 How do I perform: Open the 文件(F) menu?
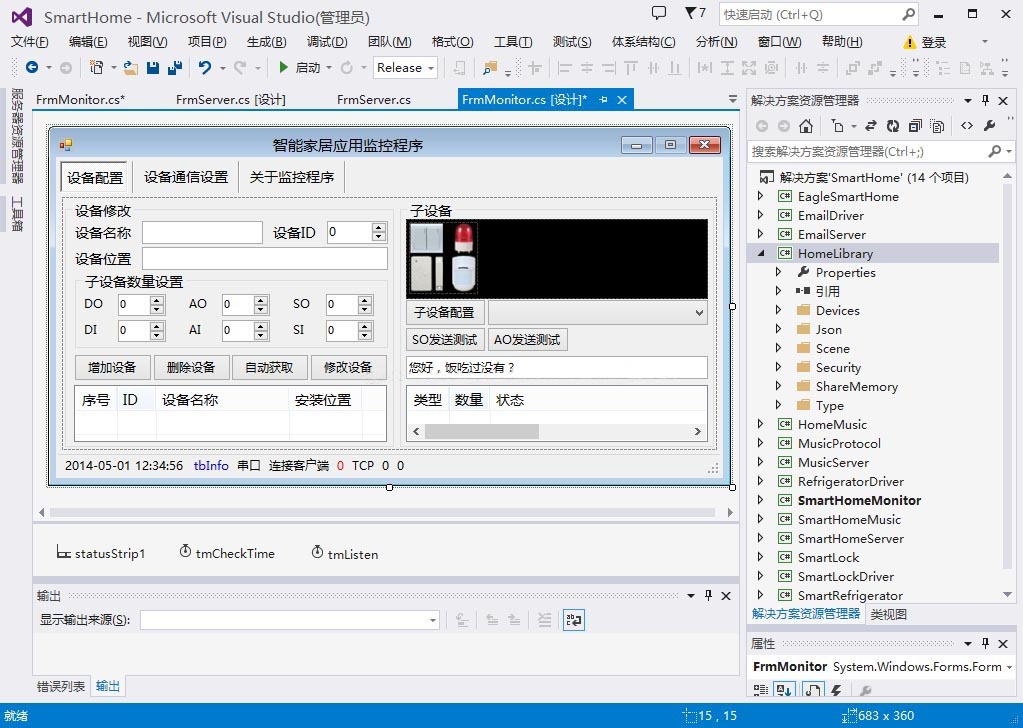tap(29, 42)
